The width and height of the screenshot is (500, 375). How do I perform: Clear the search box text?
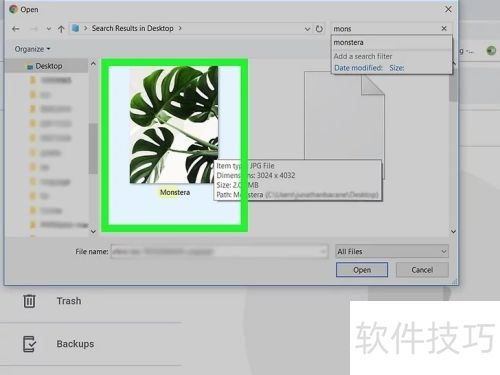coord(444,29)
